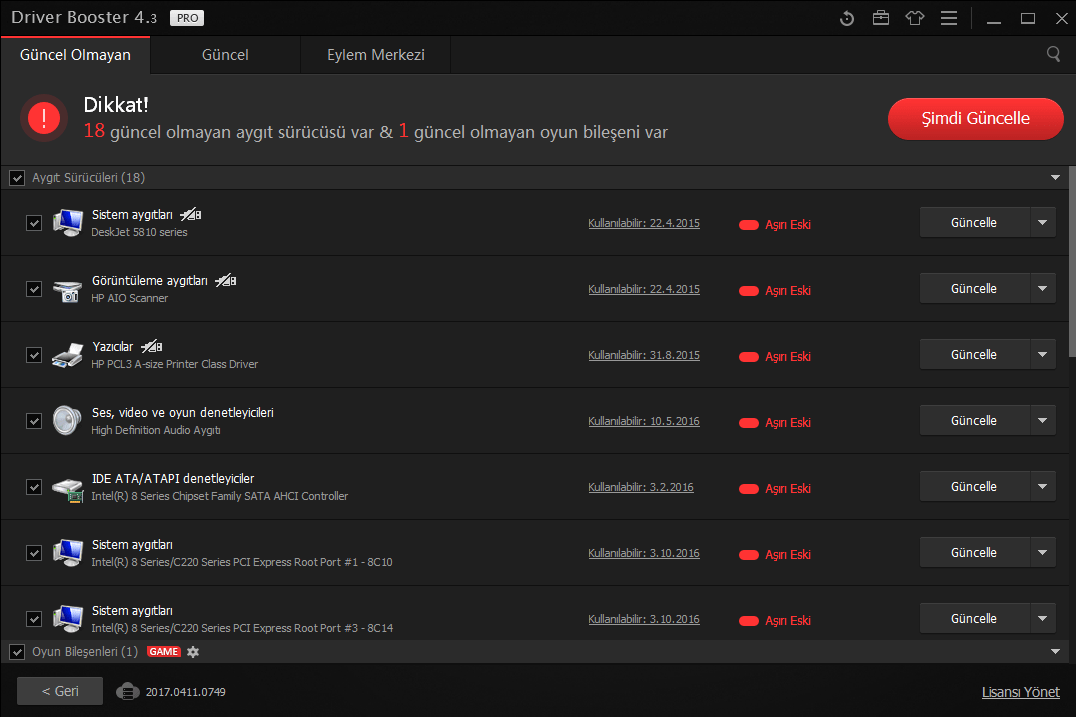Click the restore/rescue history icon
1076x717 pixels.
(x=847, y=19)
